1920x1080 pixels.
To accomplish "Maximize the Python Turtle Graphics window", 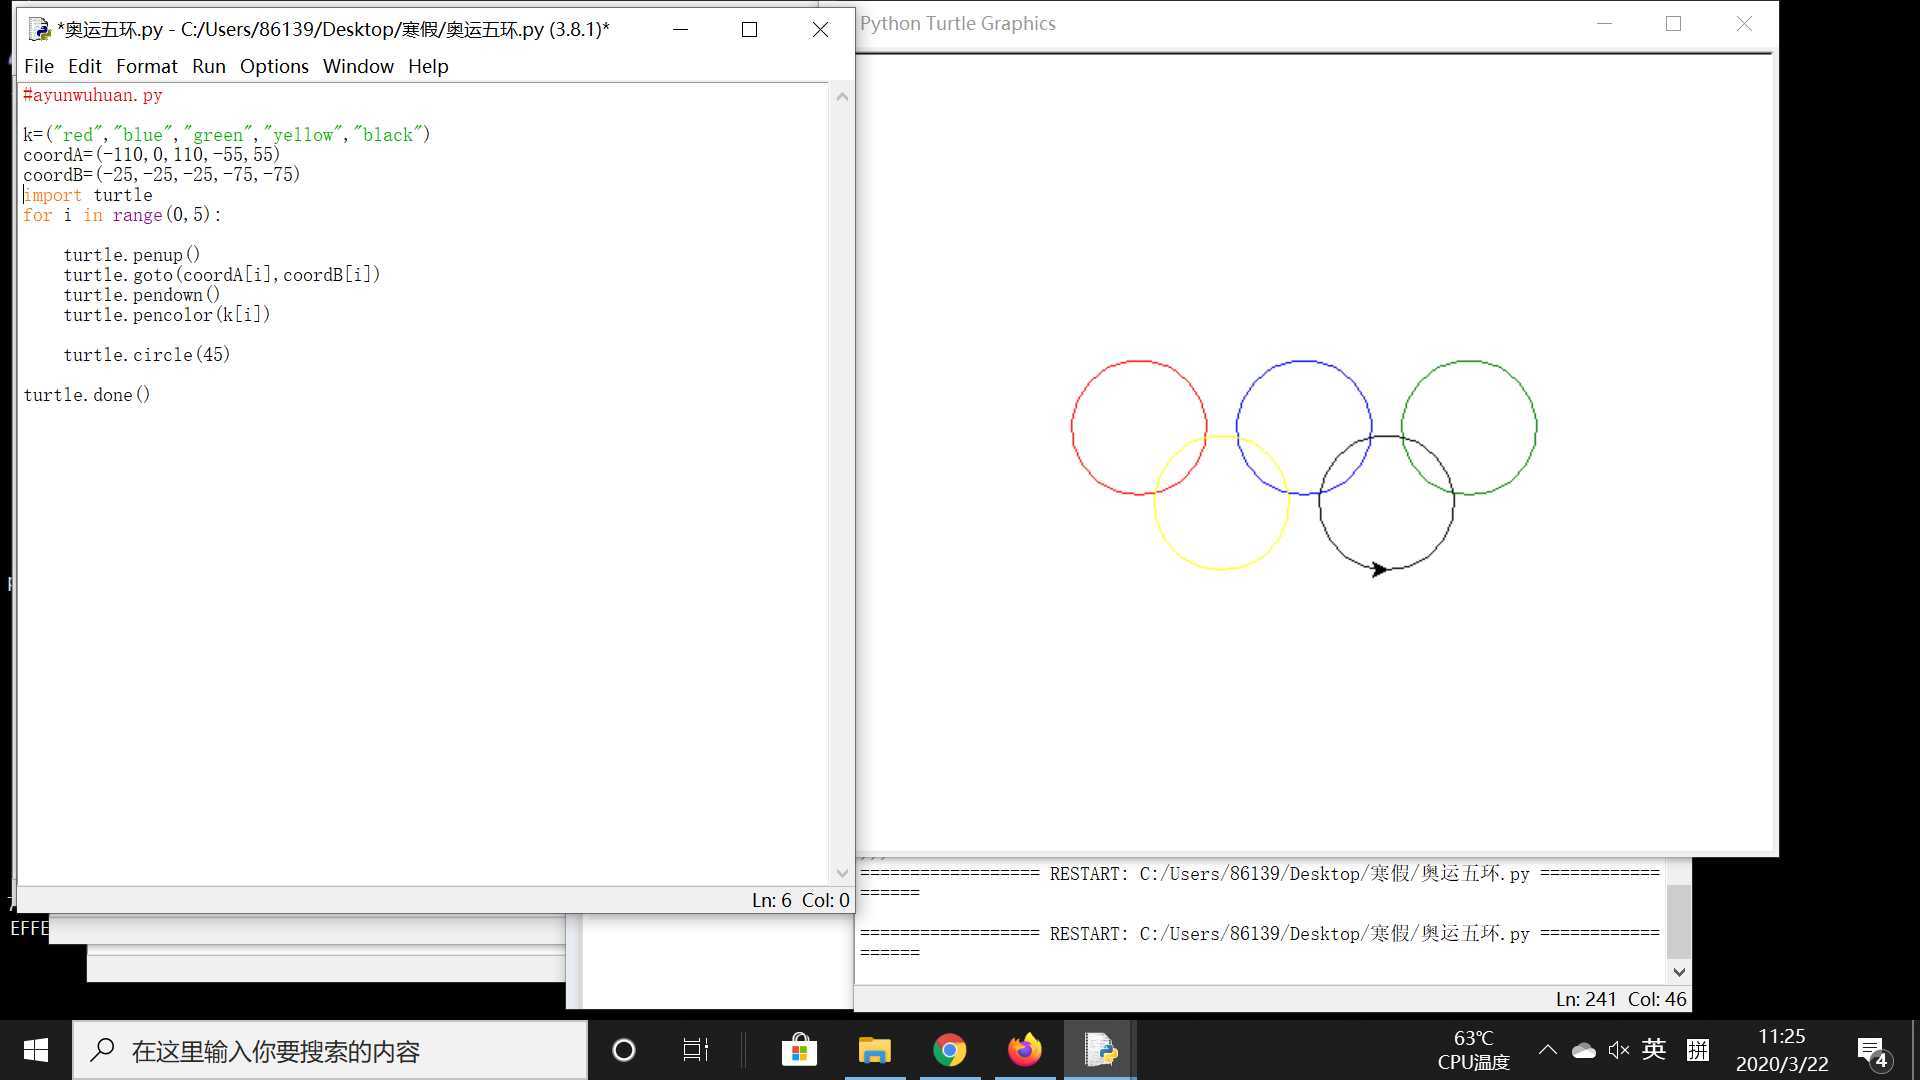I will 1673,23.
